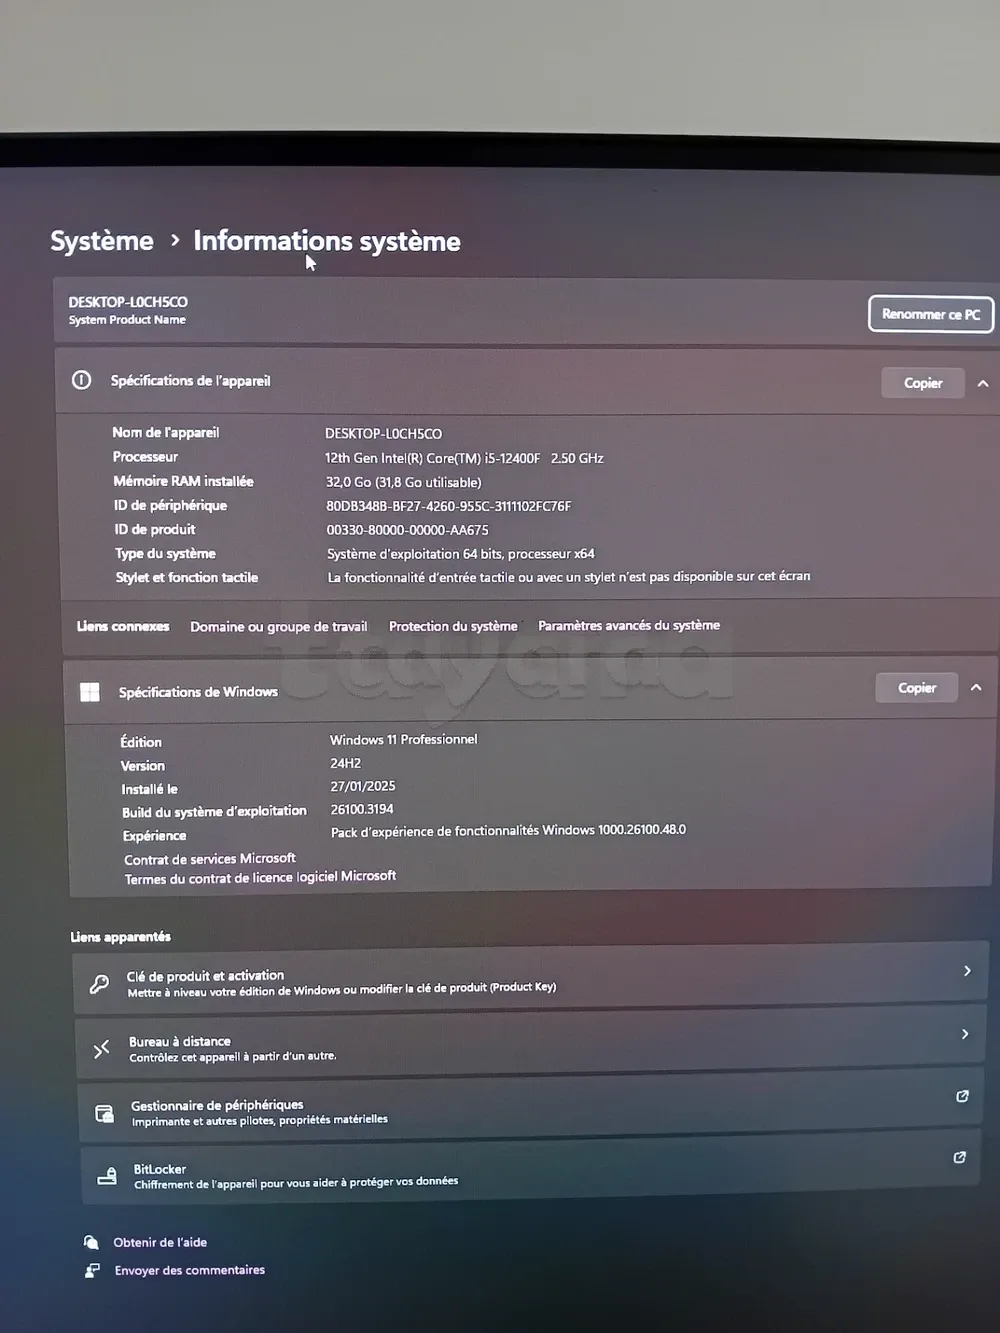Click the BitLocker lock icon

[x=107, y=1177]
